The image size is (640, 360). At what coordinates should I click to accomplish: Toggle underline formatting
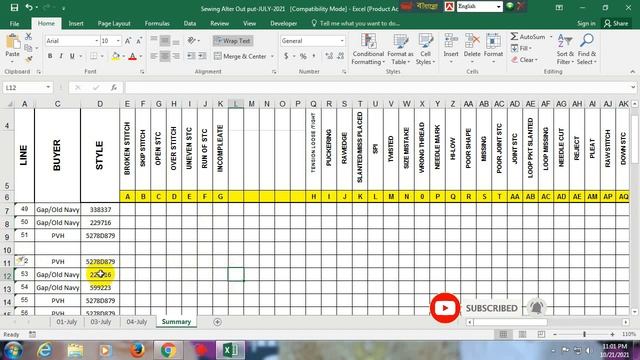[x=72, y=56]
